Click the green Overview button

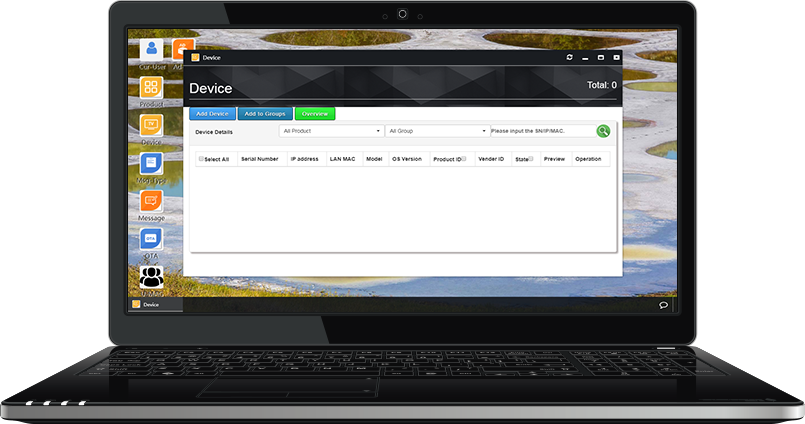(x=315, y=114)
